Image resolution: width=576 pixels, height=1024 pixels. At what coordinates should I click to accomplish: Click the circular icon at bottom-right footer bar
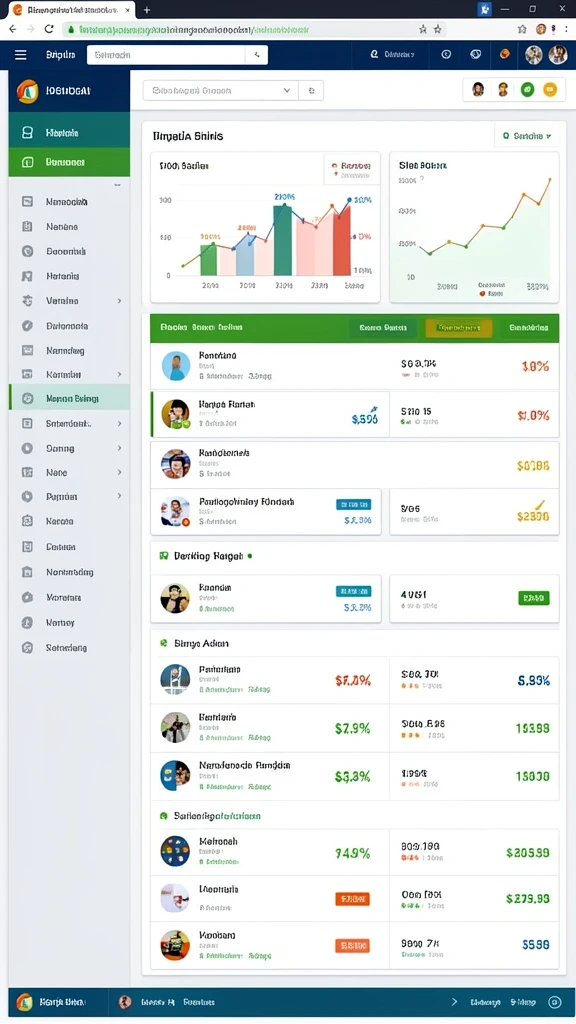pyautogui.click(x=554, y=1002)
